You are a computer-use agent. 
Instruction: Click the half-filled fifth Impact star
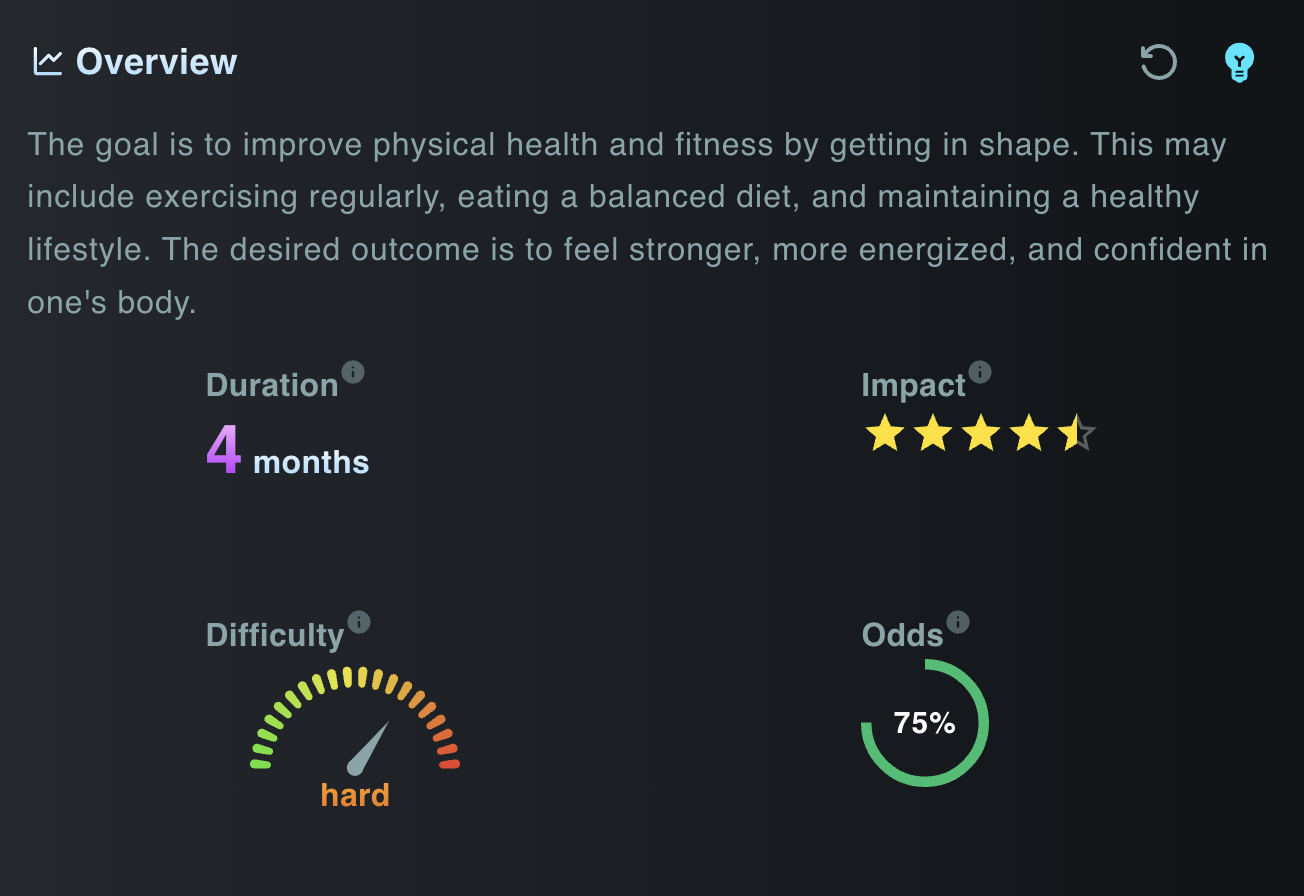tap(1076, 435)
